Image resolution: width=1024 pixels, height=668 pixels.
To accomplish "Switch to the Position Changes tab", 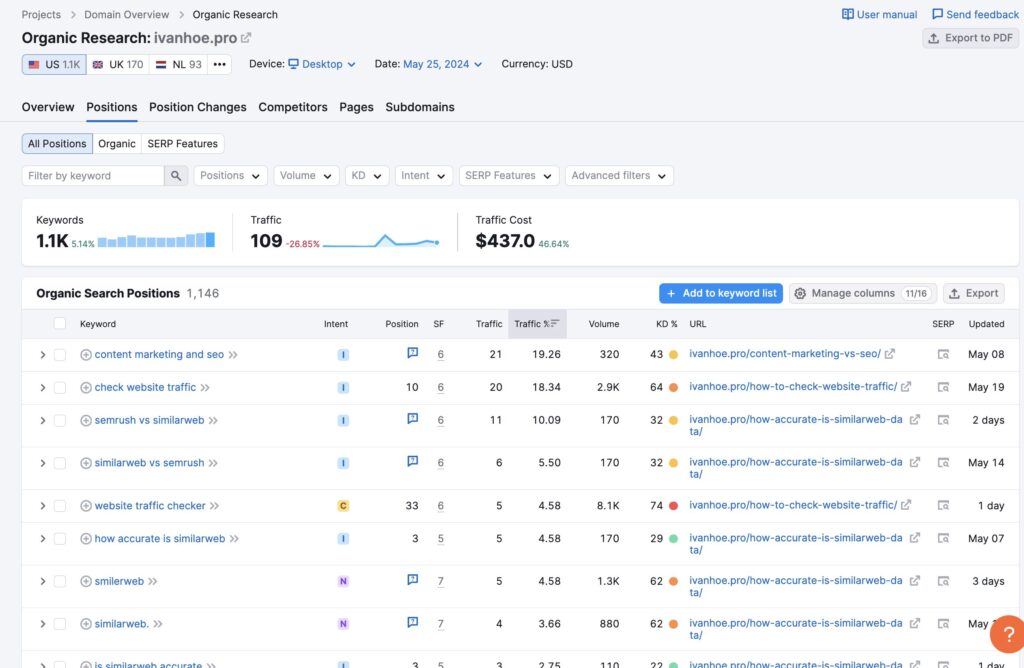I will click(x=197, y=107).
